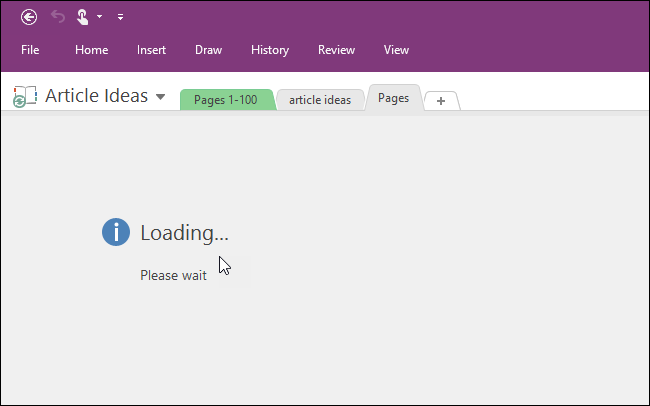Select the article ideas section tab
Screen dimensions: 650x406
320,100
